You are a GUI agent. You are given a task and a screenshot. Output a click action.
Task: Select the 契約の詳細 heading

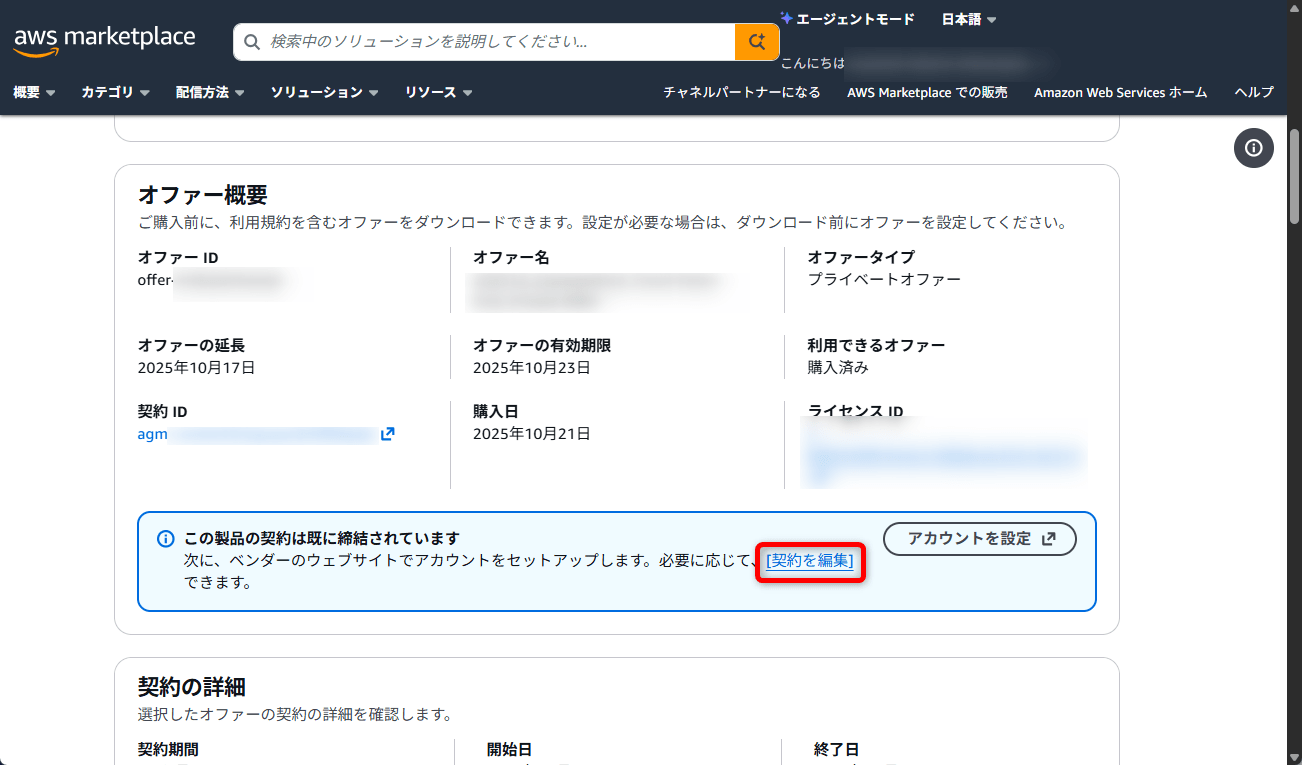tap(192, 686)
